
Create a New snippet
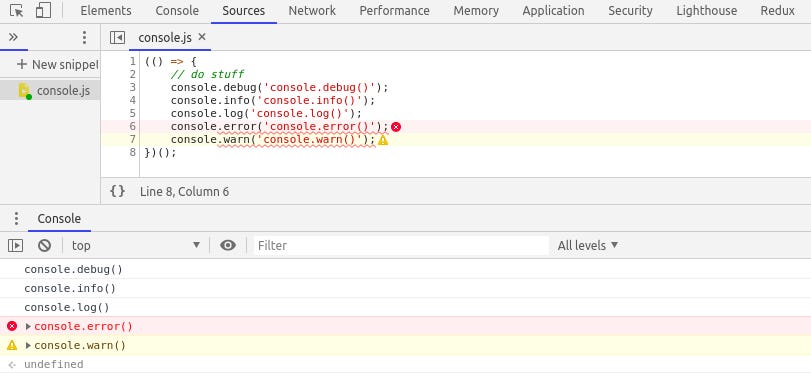[x=57, y=65]
